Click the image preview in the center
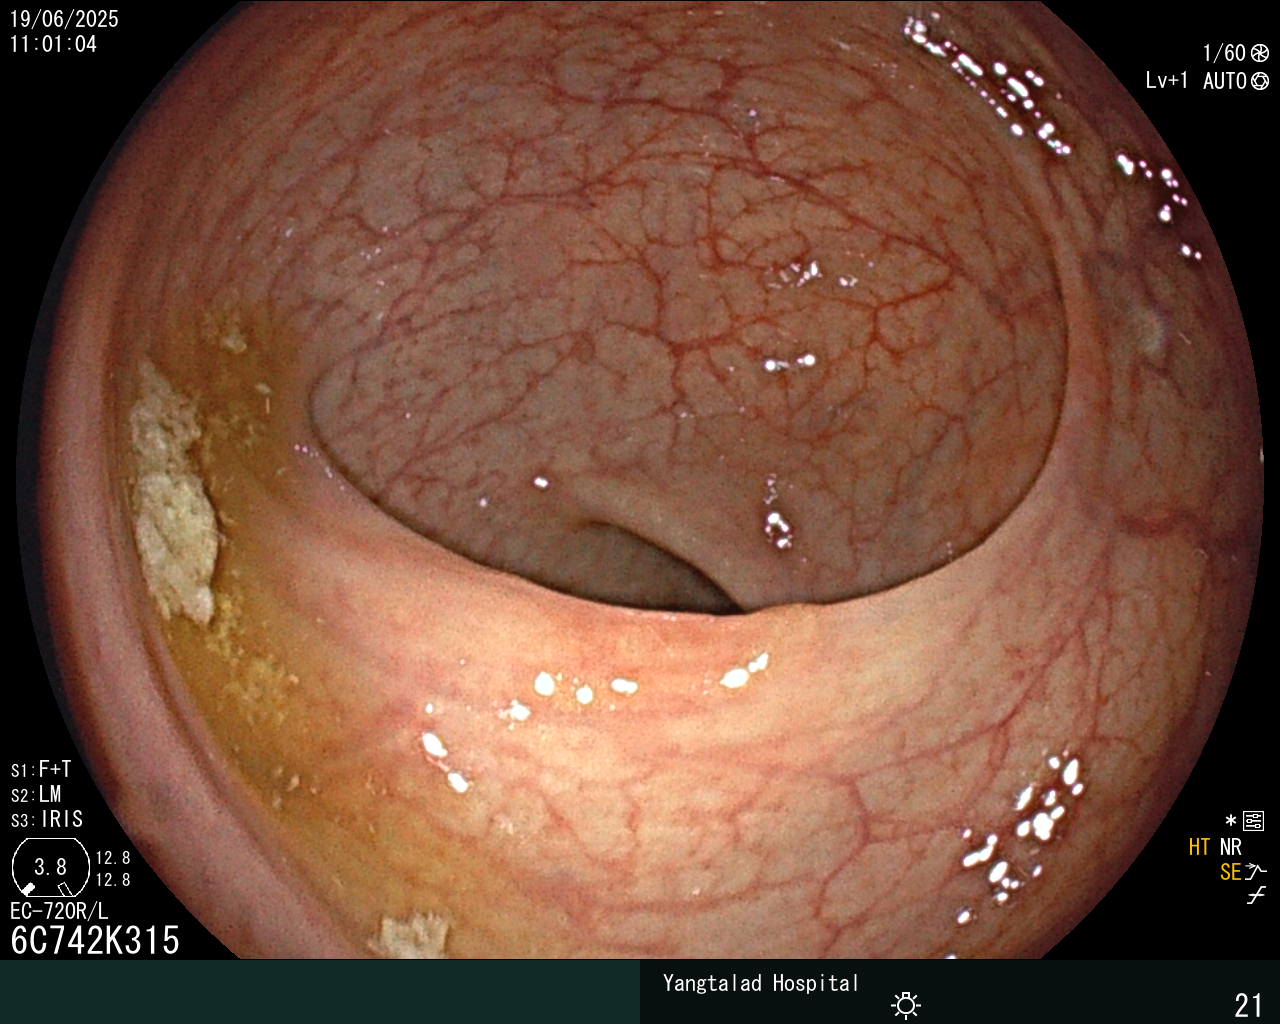This screenshot has width=1280, height=1024. click(x=640, y=480)
